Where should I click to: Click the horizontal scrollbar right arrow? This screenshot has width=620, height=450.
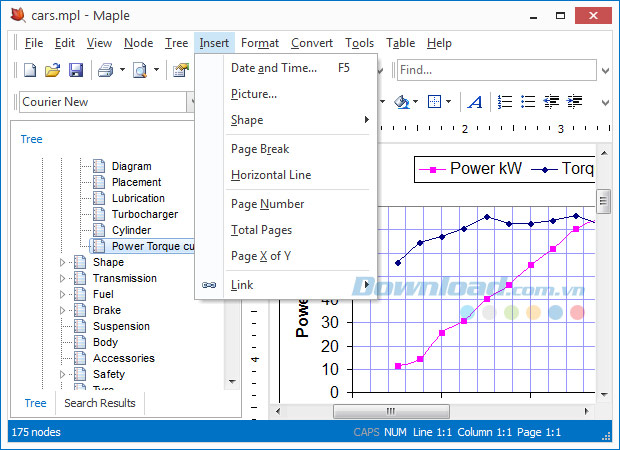587,411
